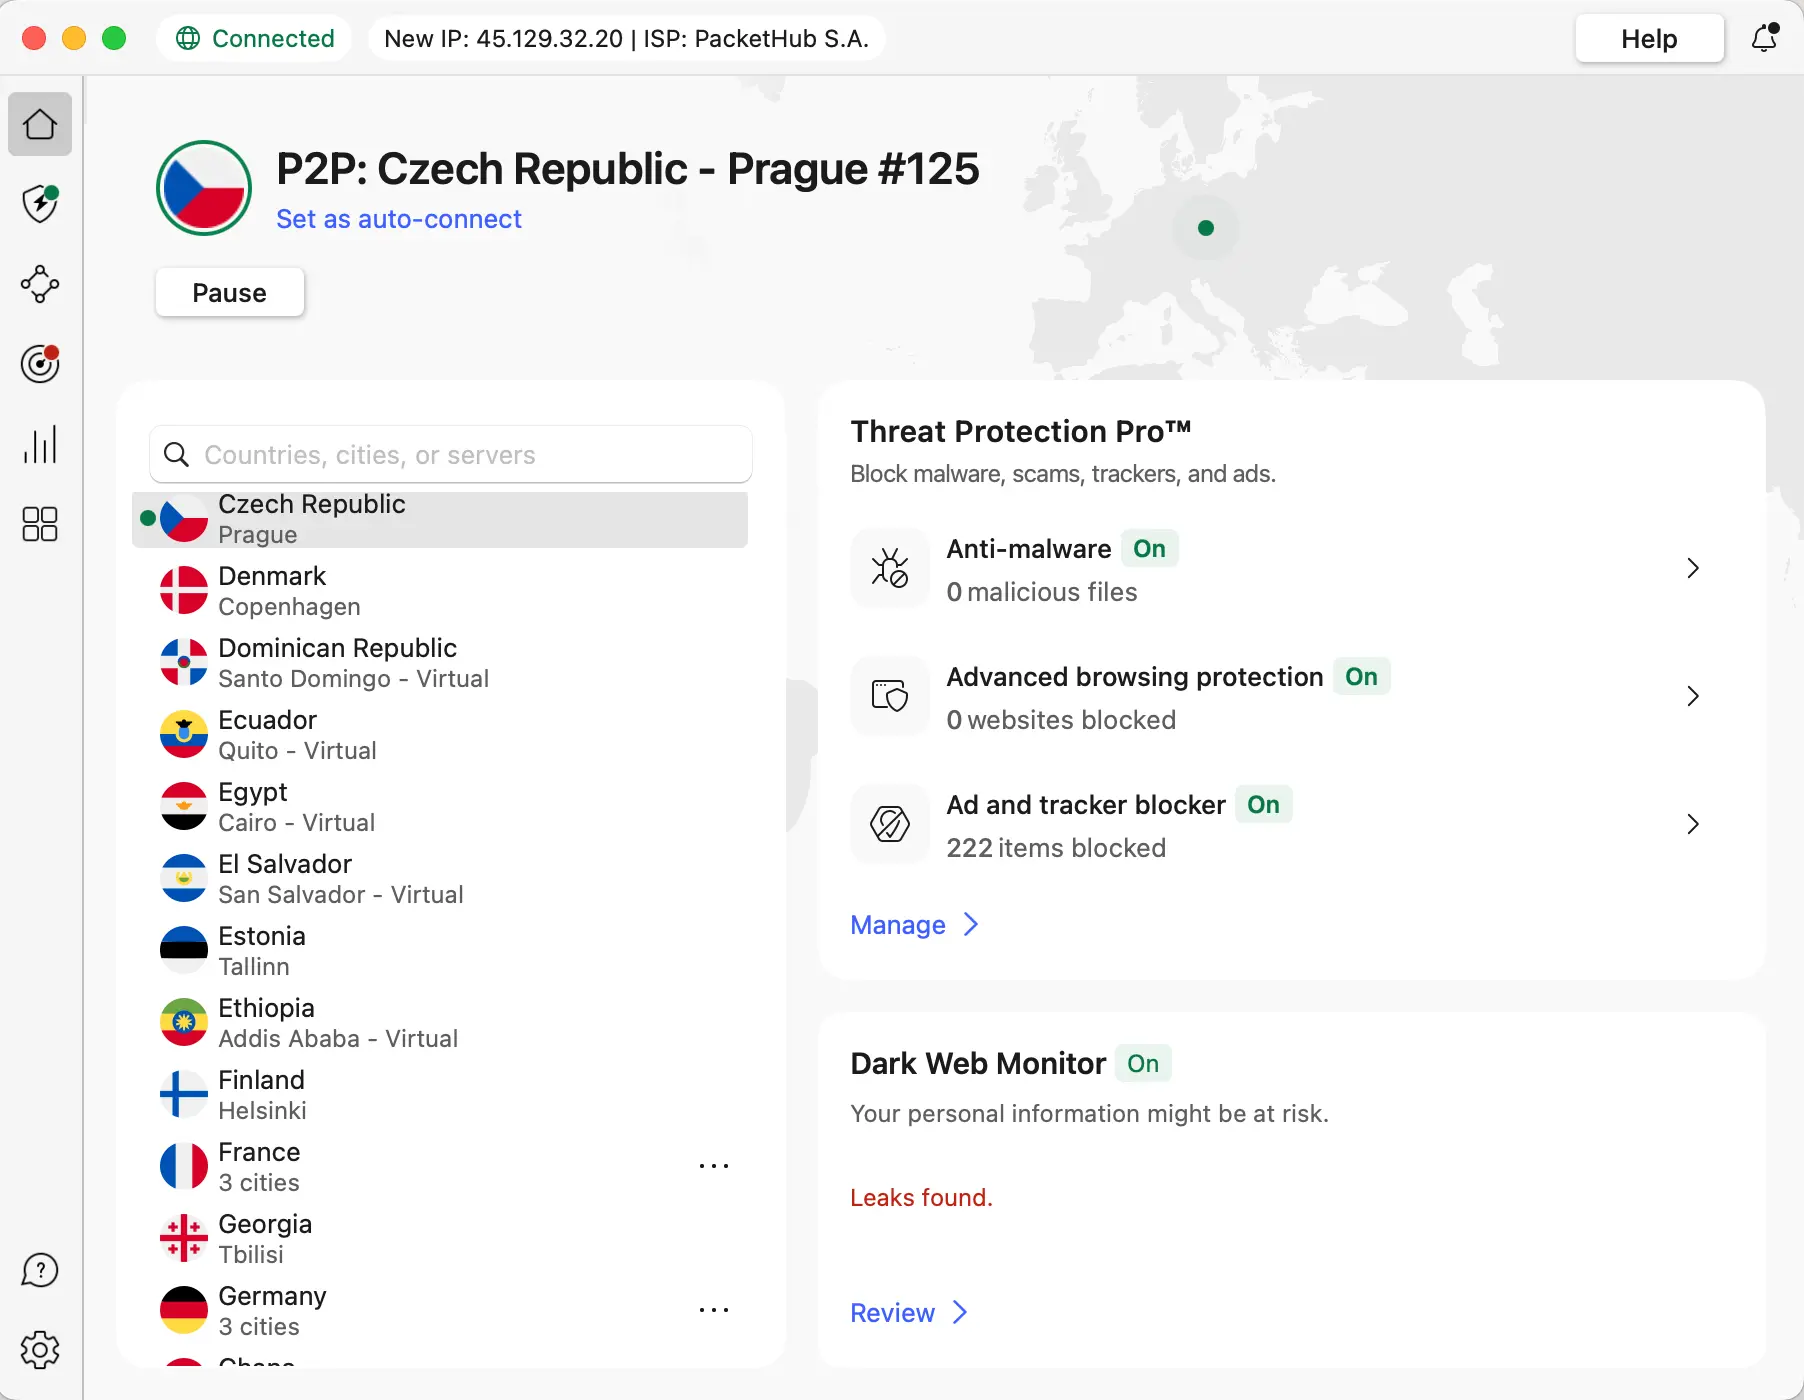The height and width of the screenshot is (1400, 1804).
Task: Click the Connected status pill
Action: pyautogui.click(x=254, y=38)
